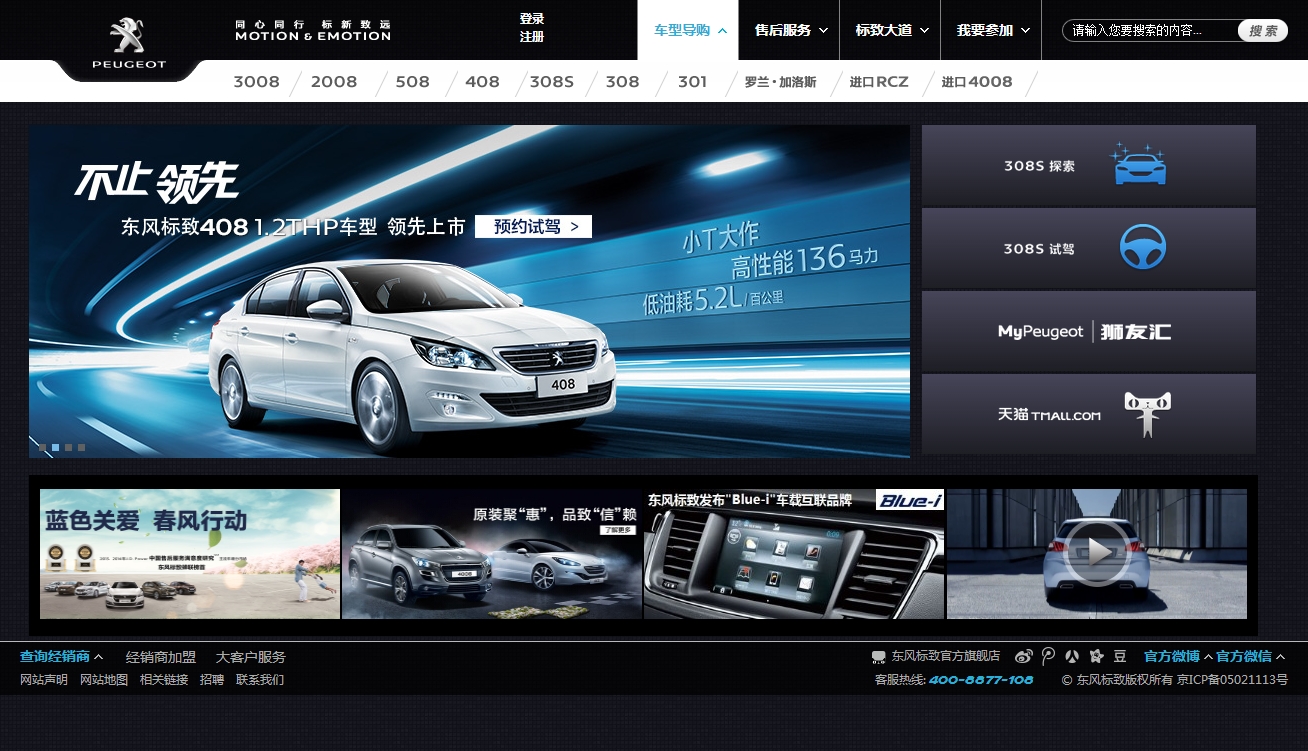
Task: Open the 大客户服务 footer link
Action: (x=251, y=657)
